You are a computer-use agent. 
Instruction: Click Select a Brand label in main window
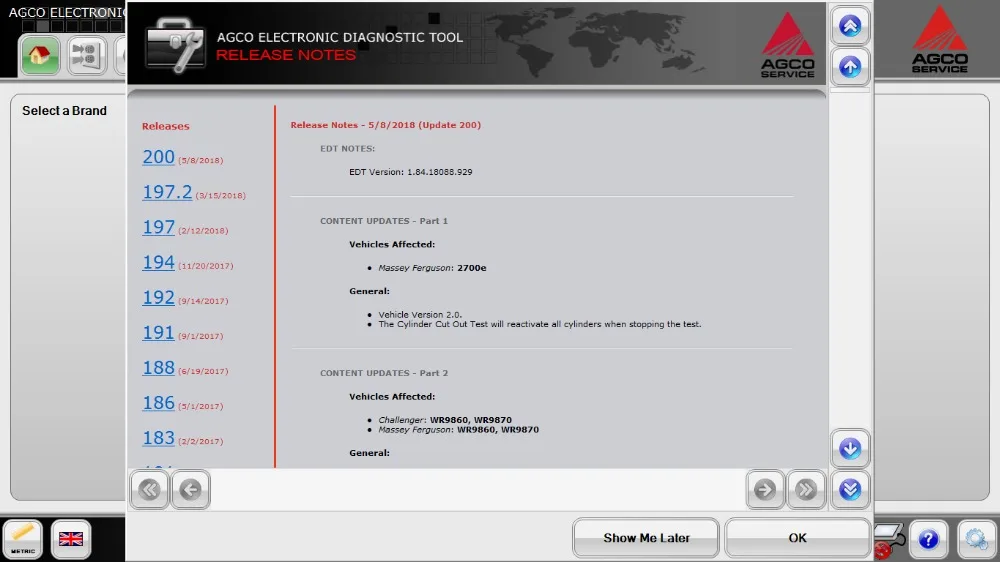coord(64,110)
